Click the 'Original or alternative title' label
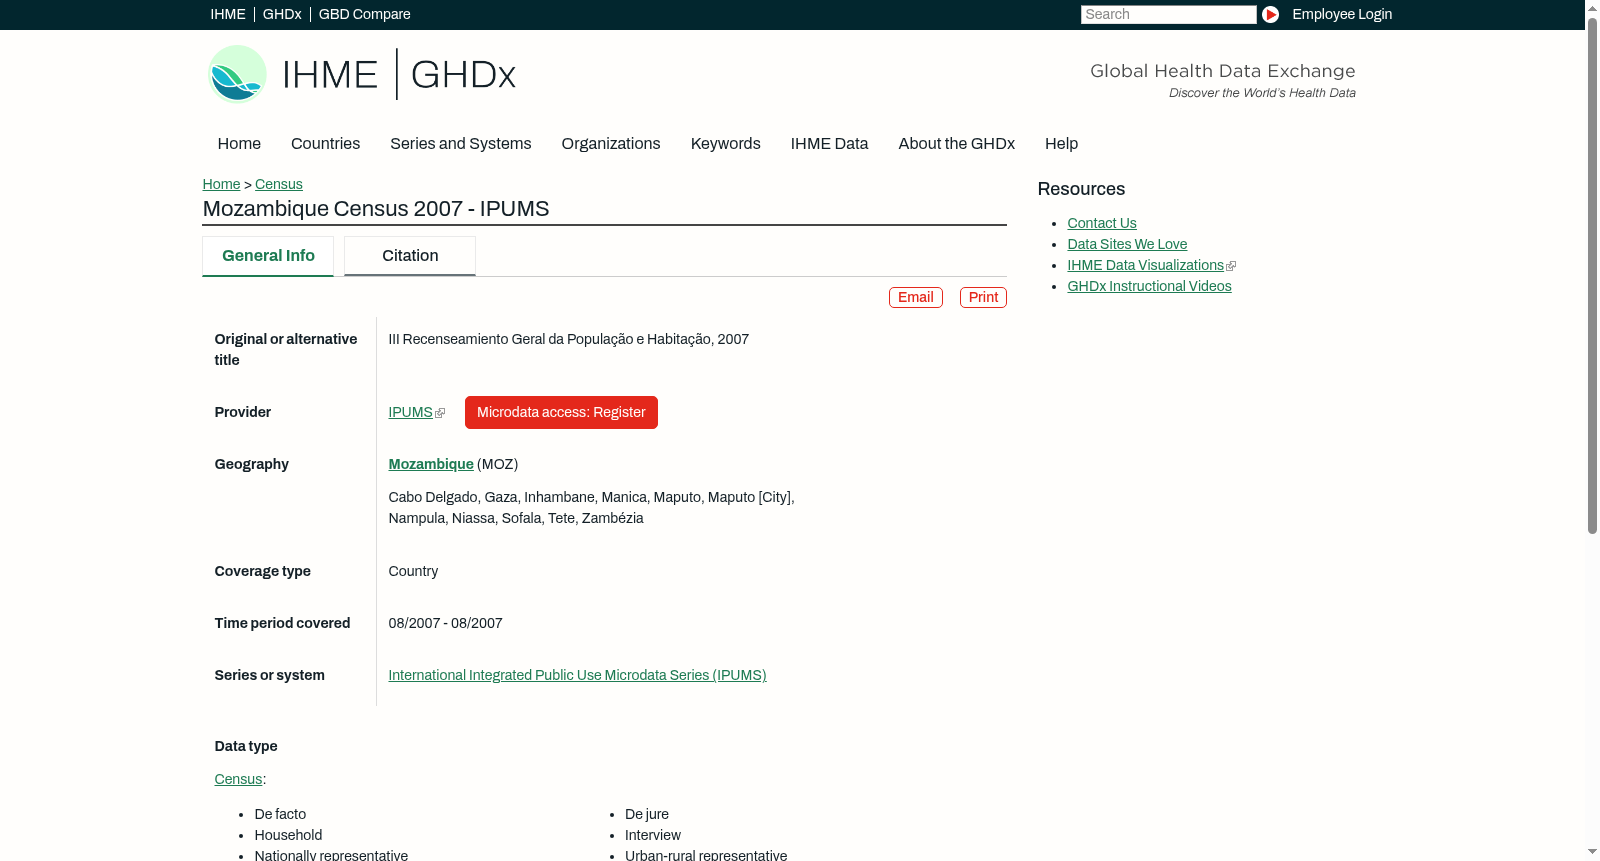Image resolution: width=1600 pixels, height=861 pixels. (x=286, y=349)
